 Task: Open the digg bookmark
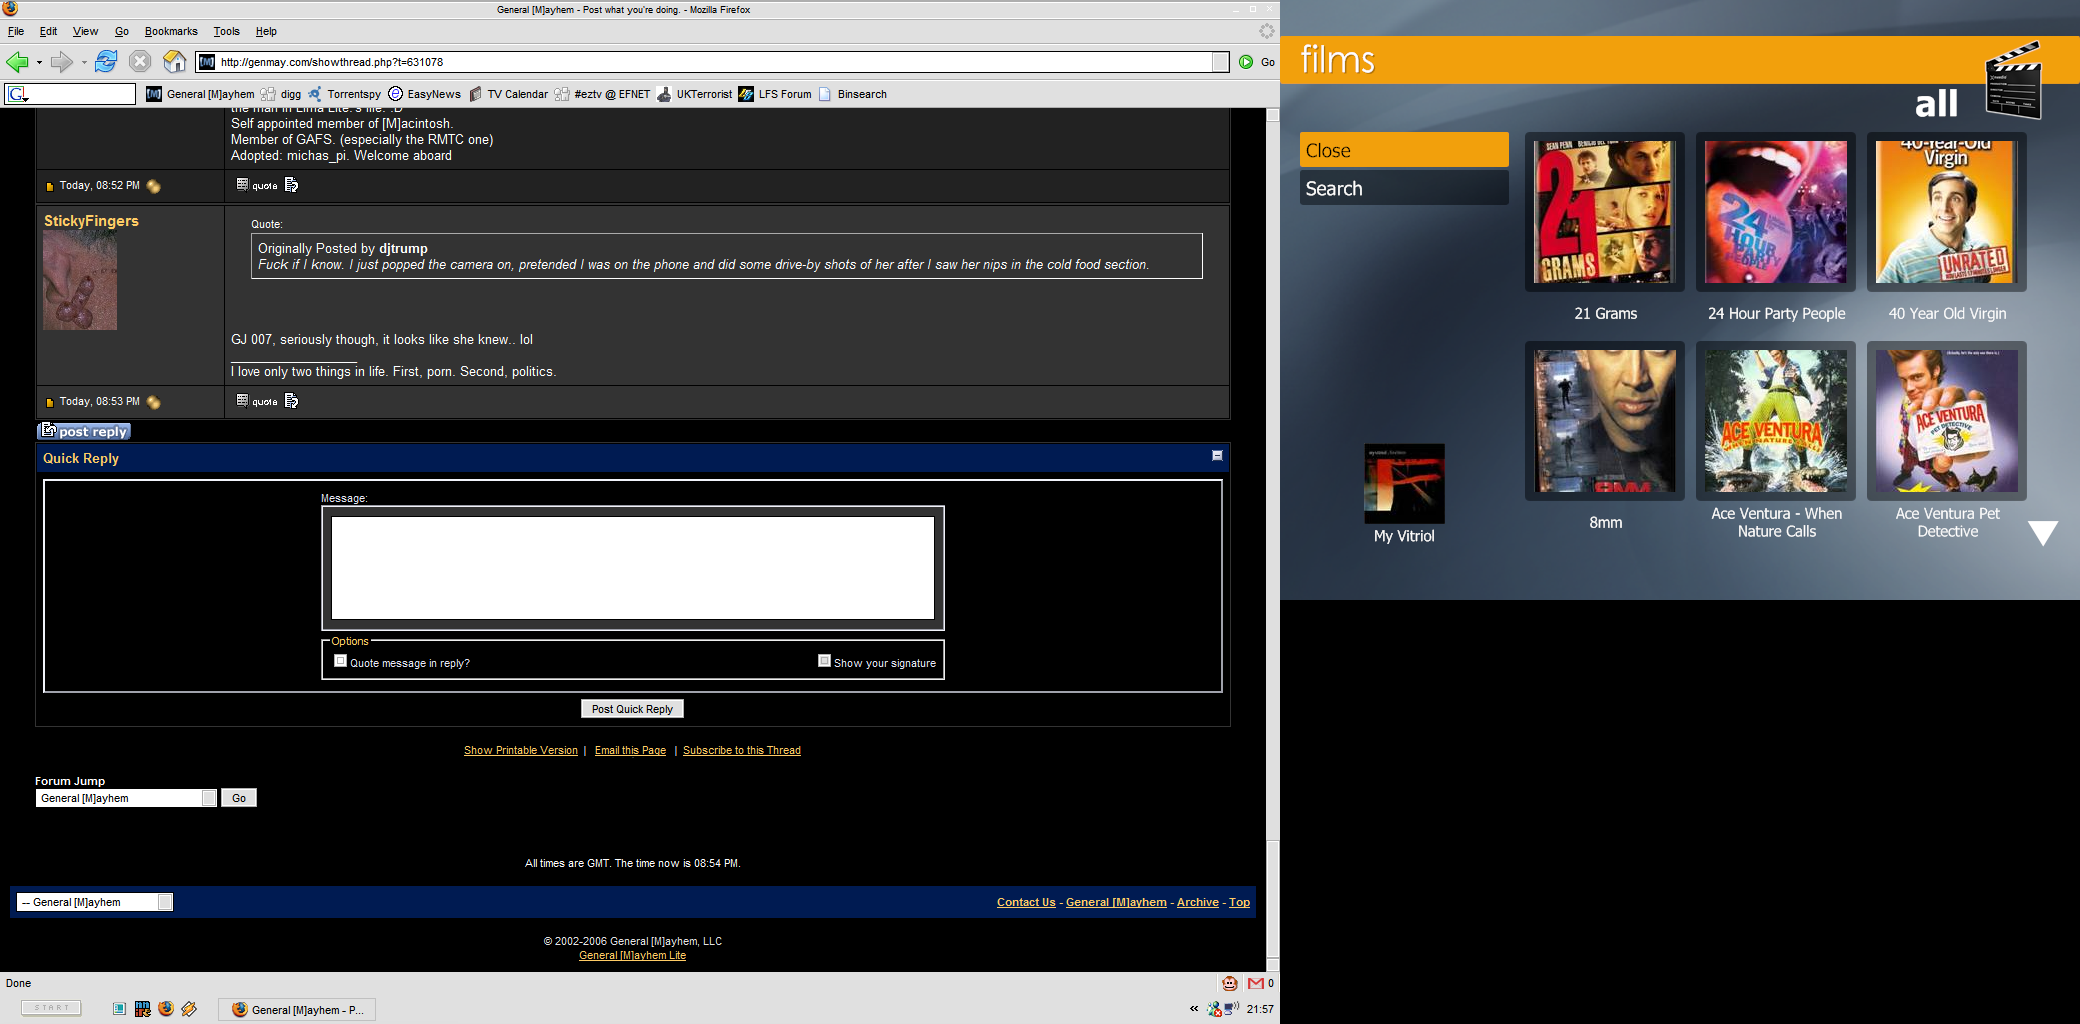(281, 94)
